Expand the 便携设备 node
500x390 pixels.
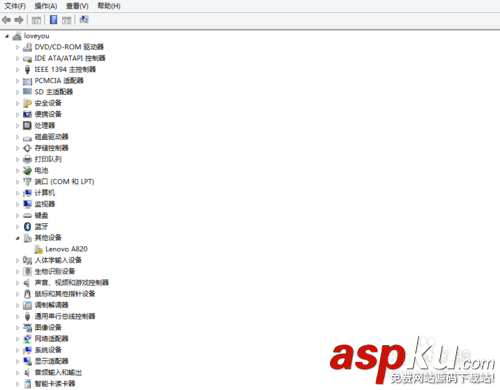(x=17, y=115)
